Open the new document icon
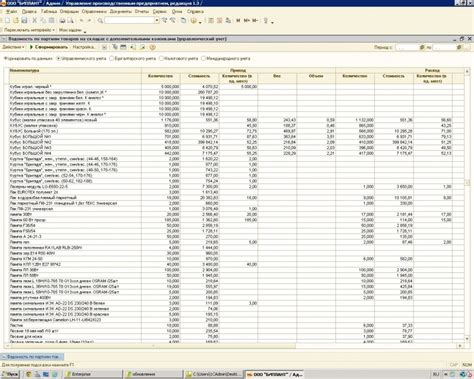474x379 pixels. (x=7, y=21)
